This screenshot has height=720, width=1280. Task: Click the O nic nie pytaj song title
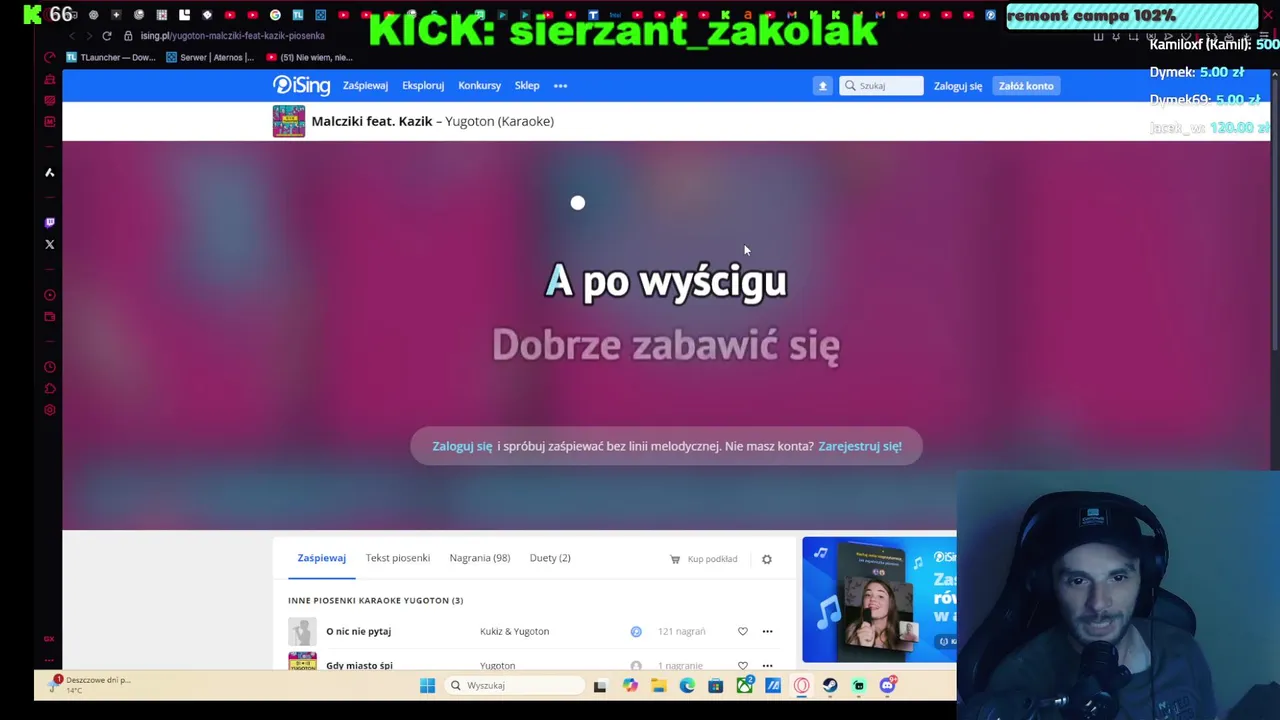[x=358, y=631]
